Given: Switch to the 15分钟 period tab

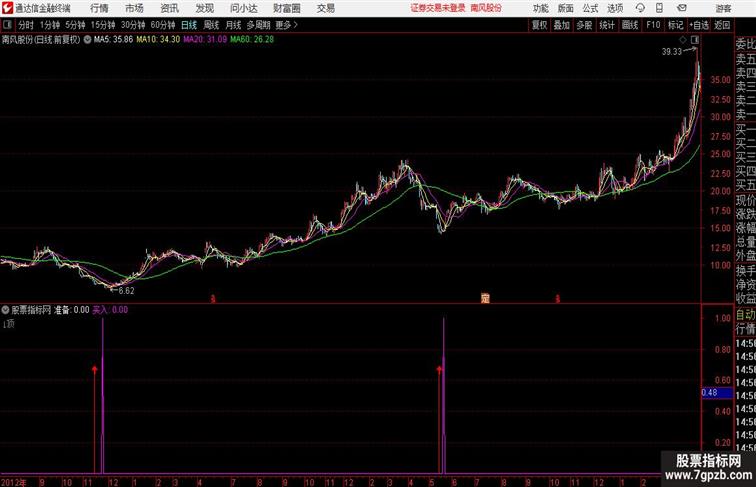Looking at the screenshot, I should pos(103,25).
